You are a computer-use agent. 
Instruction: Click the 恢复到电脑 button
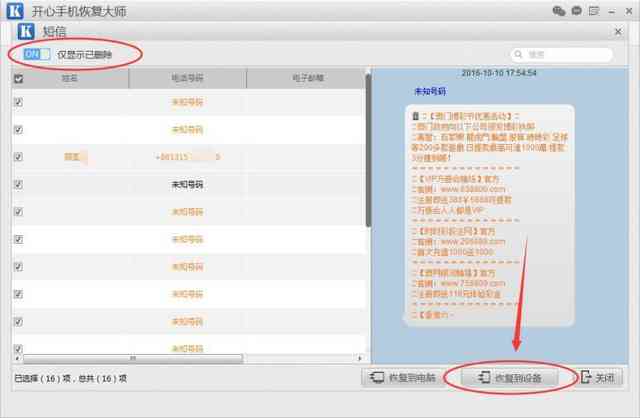(x=402, y=378)
